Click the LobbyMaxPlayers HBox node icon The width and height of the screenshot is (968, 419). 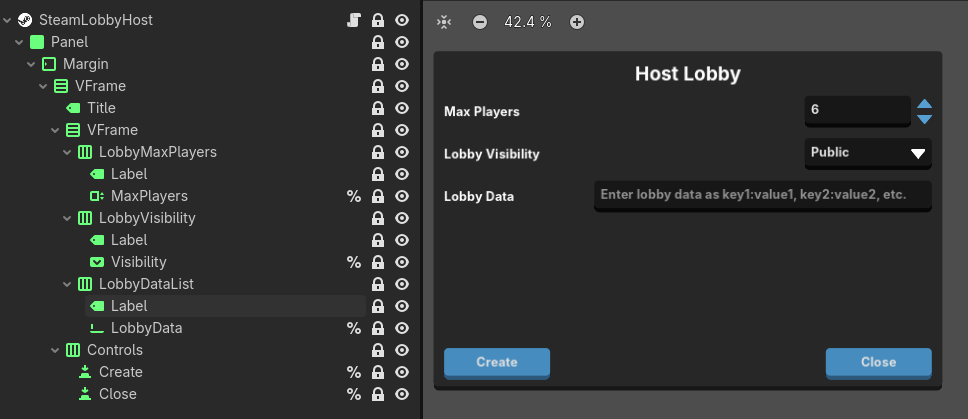click(85, 152)
